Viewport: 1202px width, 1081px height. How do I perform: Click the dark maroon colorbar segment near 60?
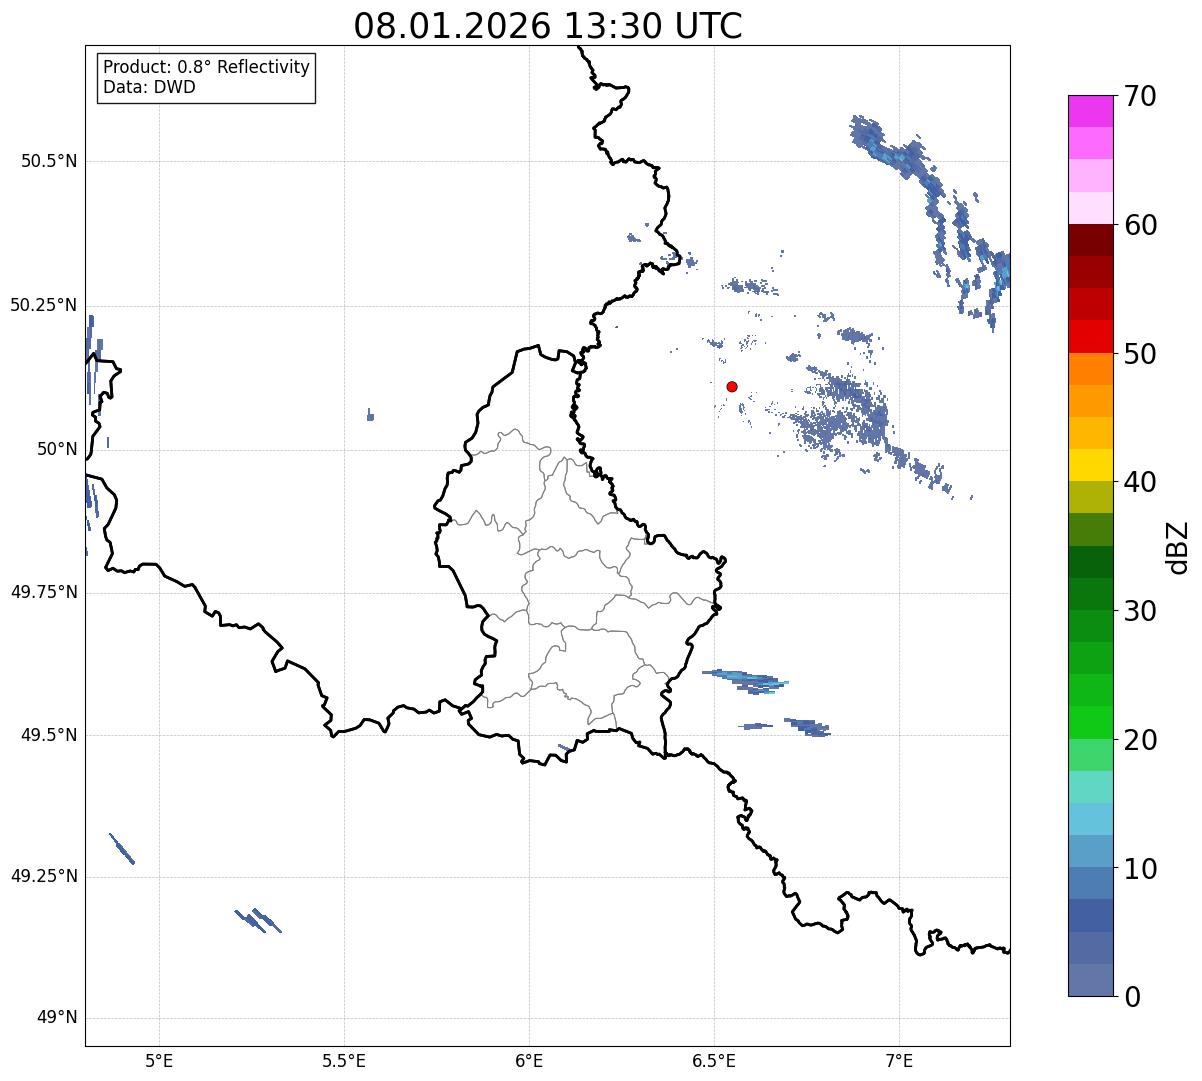click(x=1090, y=240)
